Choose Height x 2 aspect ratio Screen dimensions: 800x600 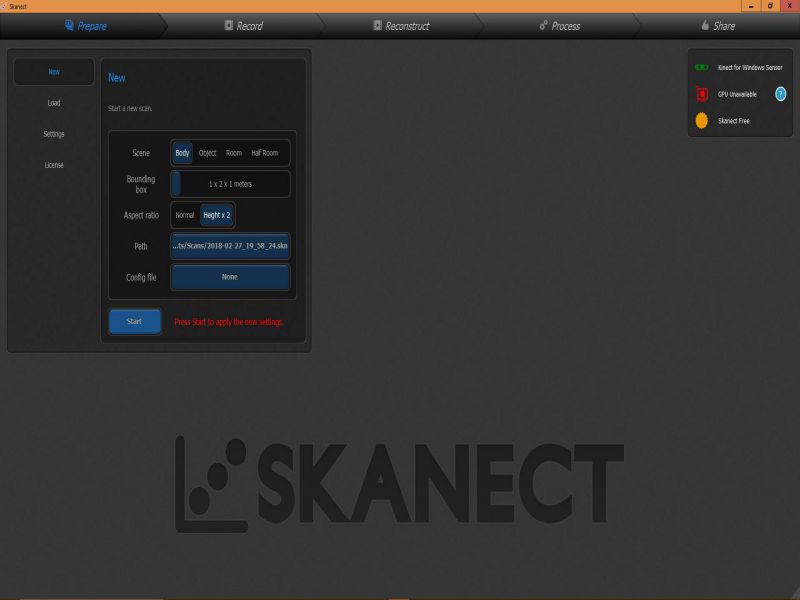click(x=217, y=215)
